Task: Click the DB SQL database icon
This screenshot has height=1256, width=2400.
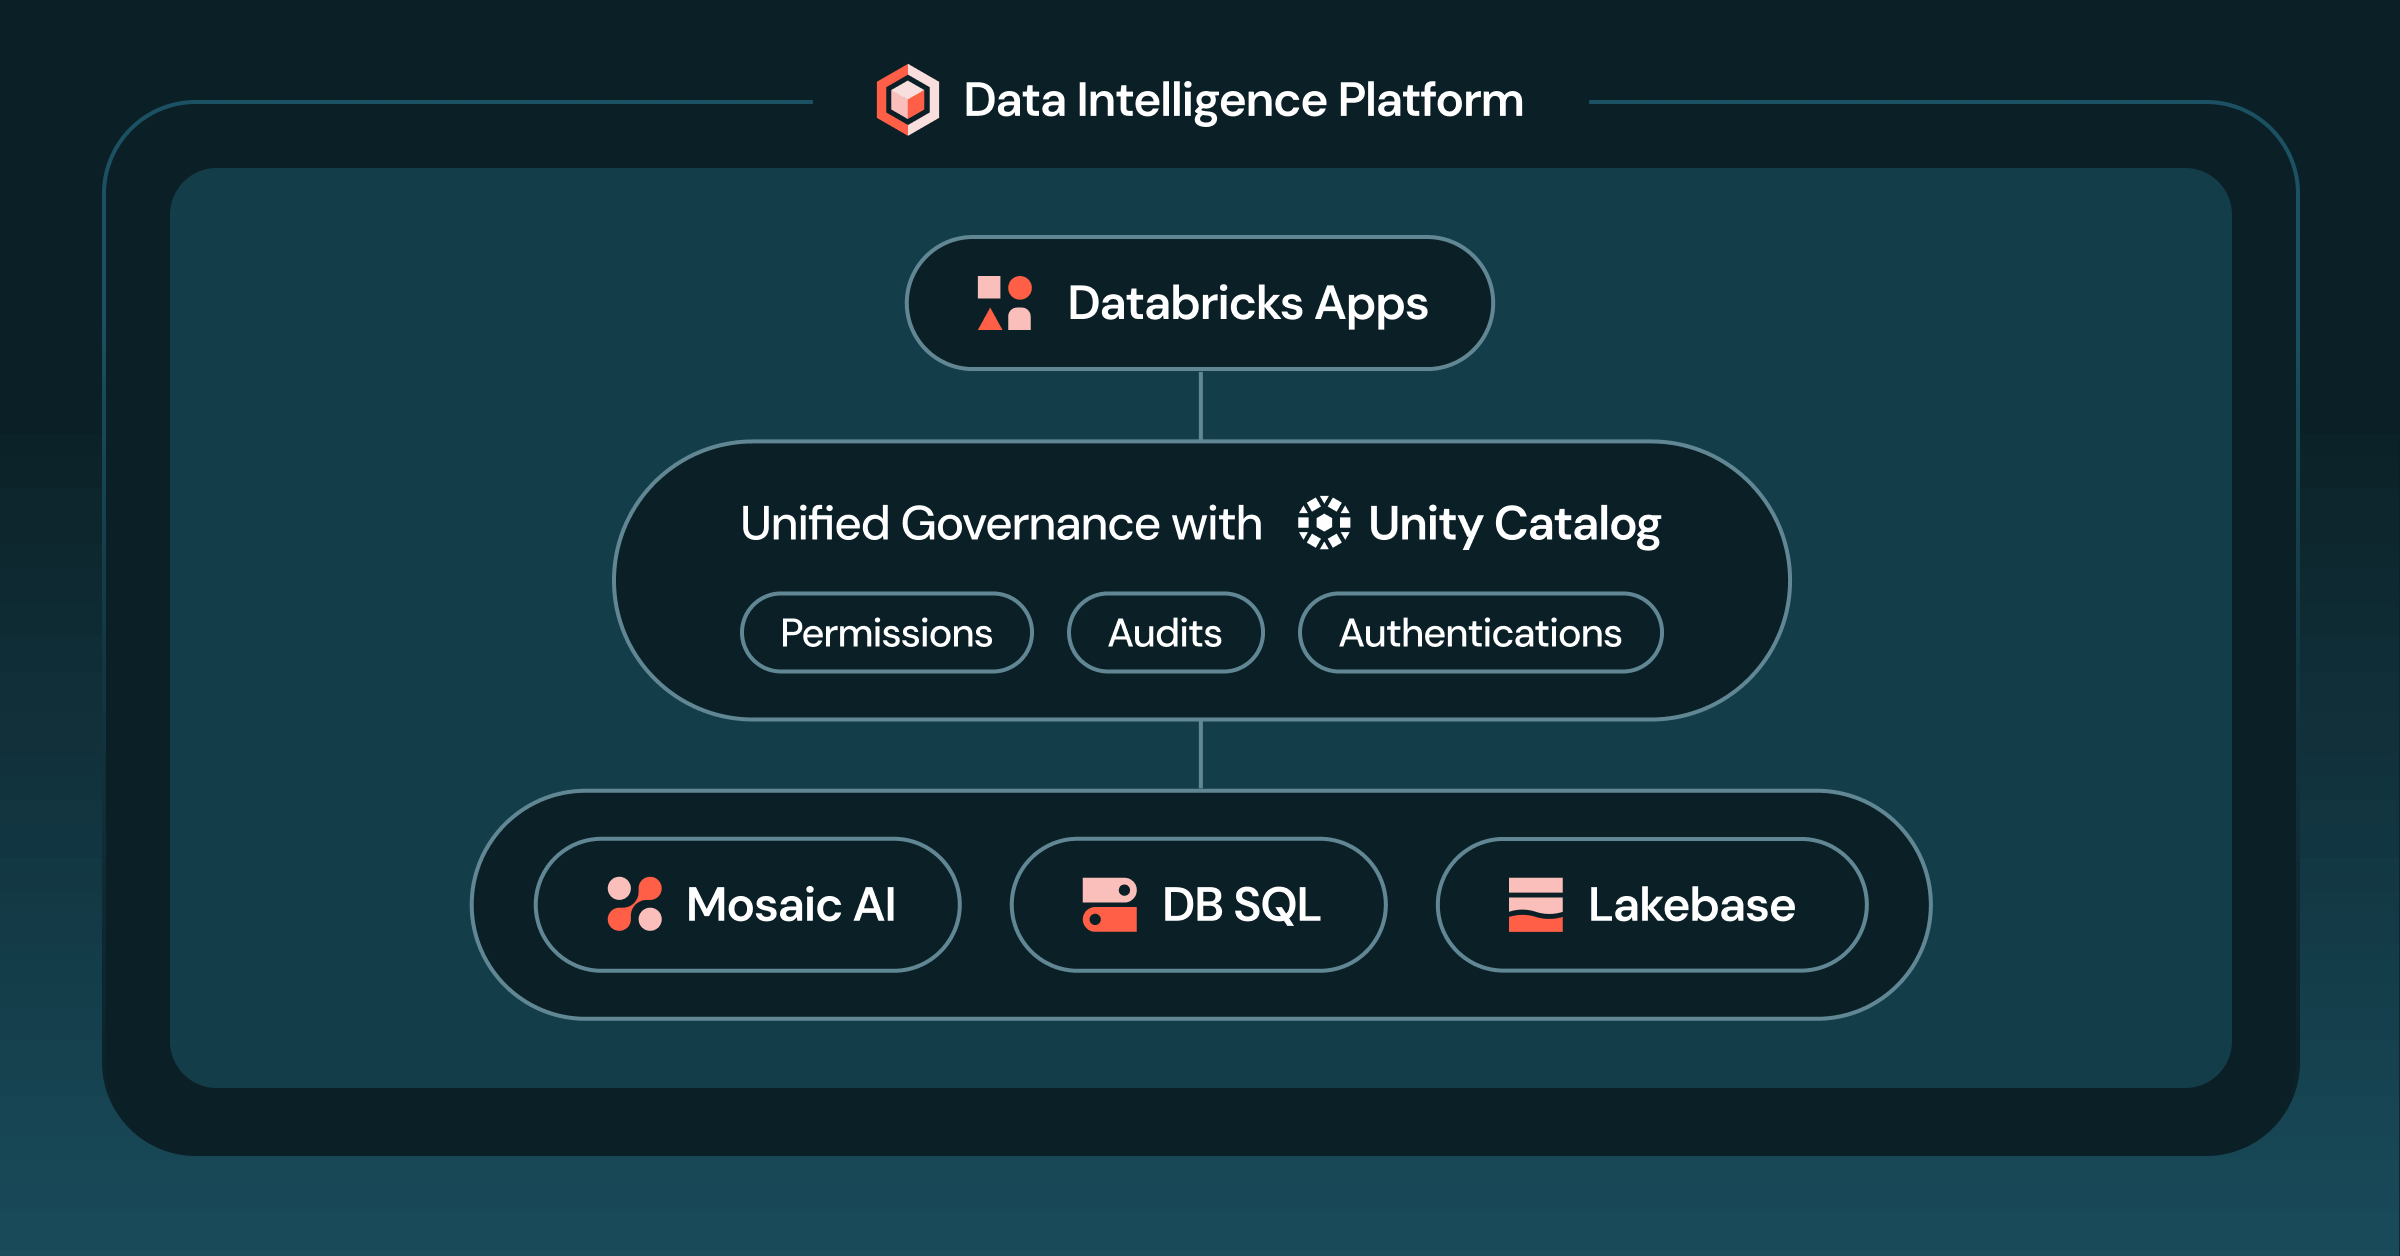Action: [x=1109, y=904]
